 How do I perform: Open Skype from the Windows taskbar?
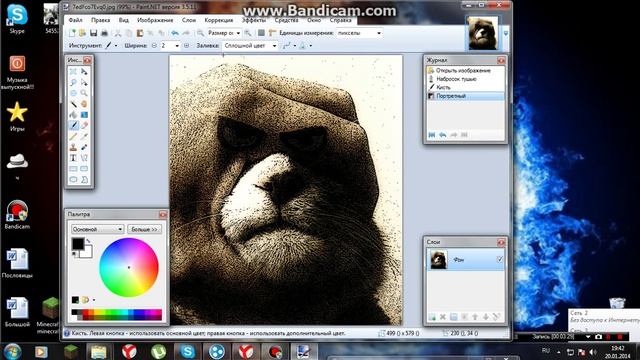coord(187,351)
